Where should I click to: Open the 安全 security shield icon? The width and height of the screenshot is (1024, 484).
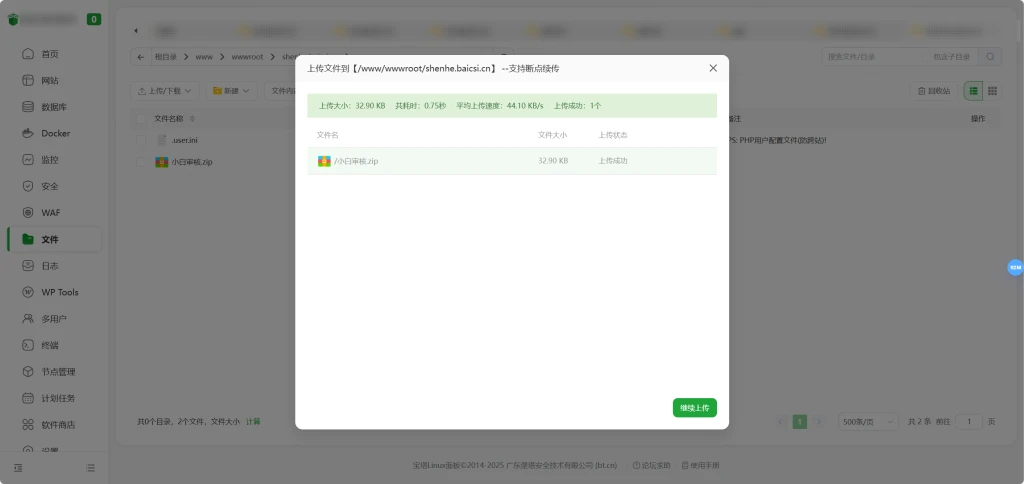click(x=29, y=186)
